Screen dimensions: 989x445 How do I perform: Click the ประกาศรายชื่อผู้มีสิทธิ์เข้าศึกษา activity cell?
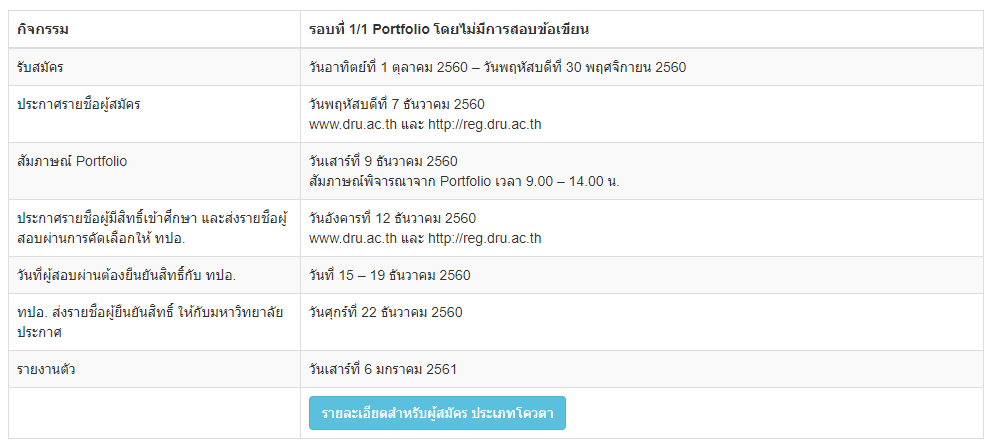(154, 228)
